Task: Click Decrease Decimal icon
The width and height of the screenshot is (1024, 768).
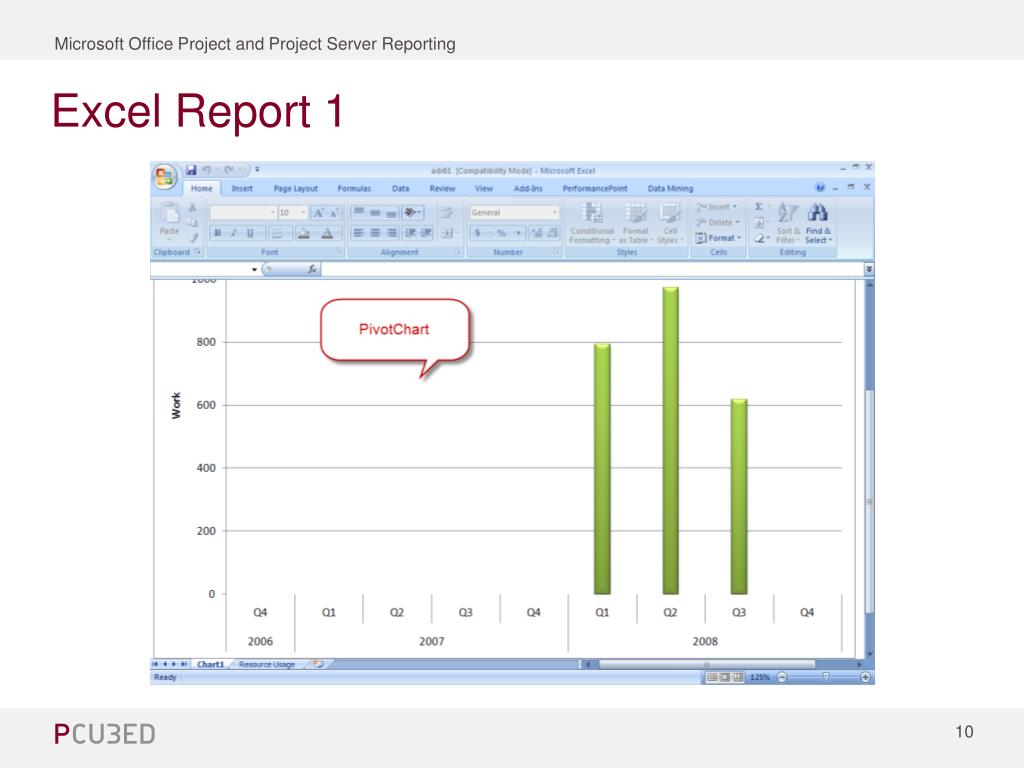Action: click(552, 233)
